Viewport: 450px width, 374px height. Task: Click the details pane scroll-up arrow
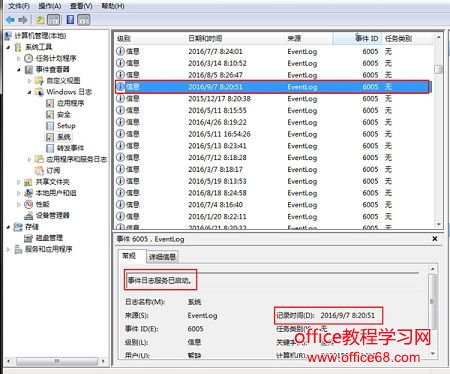tap(432, 269)
